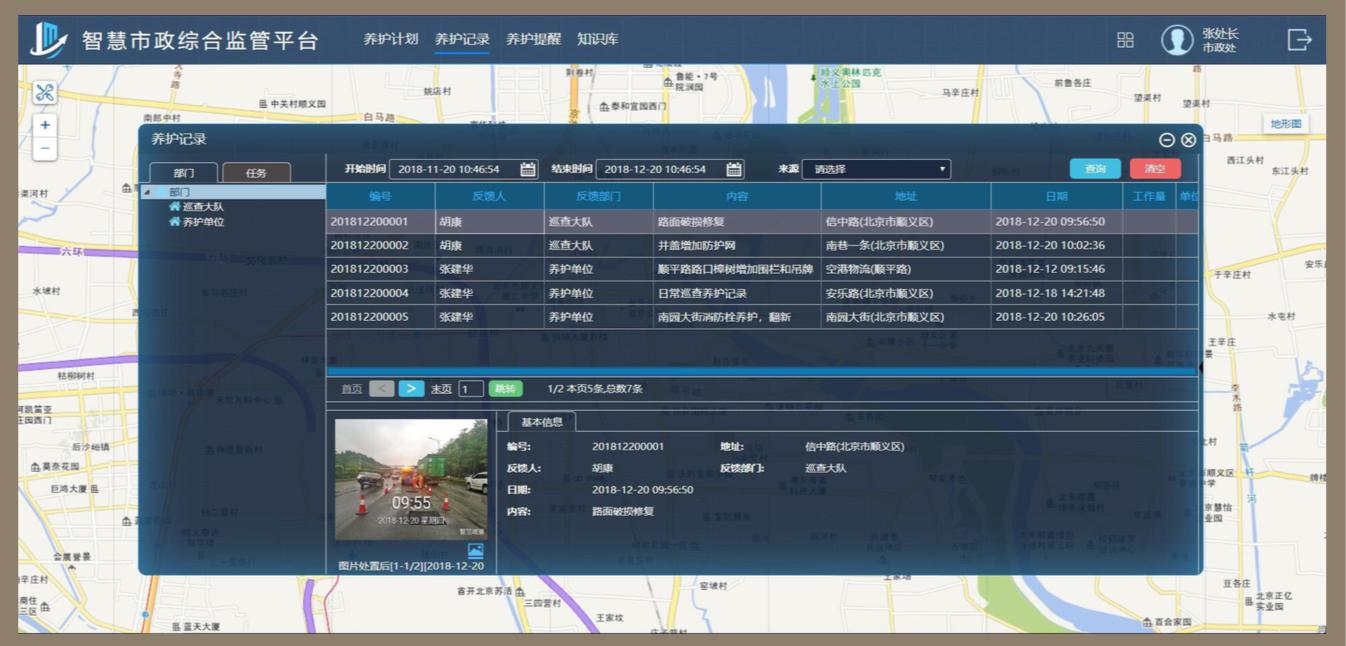Select 巡查大队 in the department tree

point(202,207)
